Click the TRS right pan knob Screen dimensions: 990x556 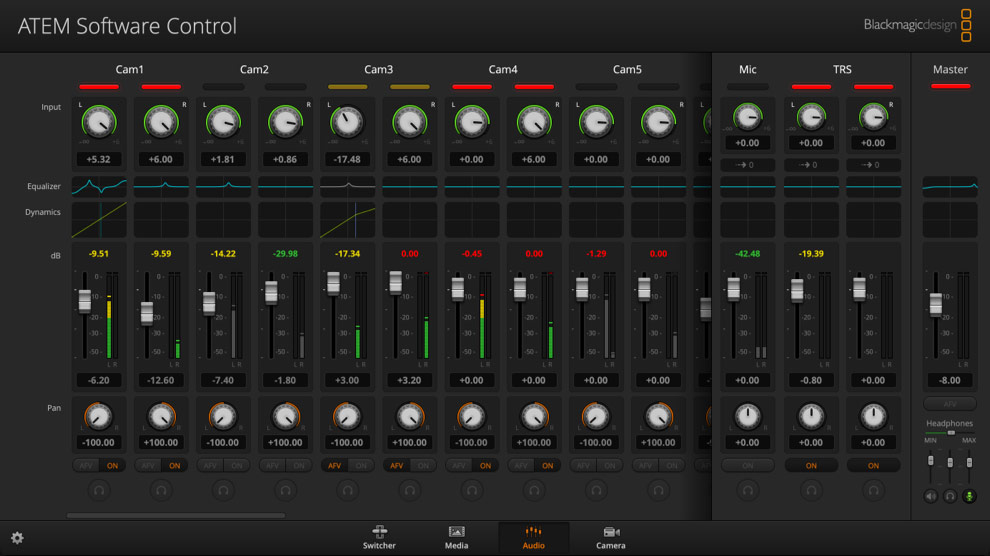[x=873, y=417]
